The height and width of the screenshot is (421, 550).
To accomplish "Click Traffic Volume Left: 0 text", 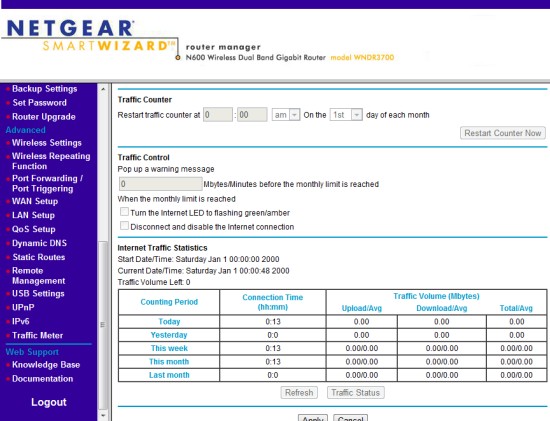I will pyautogui.click(x=154, y=282).
